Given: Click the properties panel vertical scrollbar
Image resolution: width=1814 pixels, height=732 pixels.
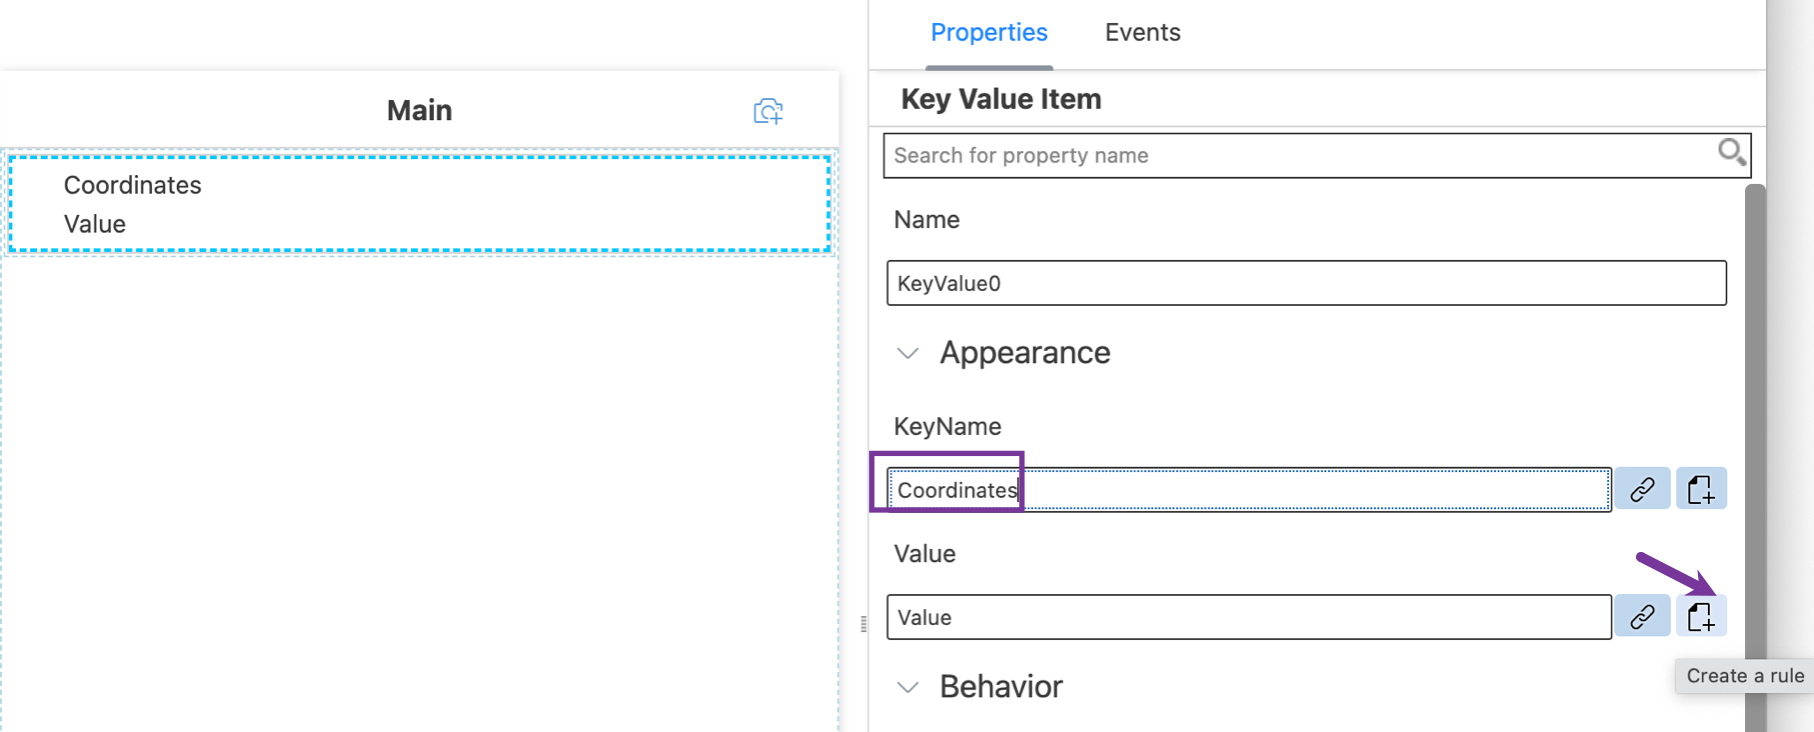Looking at the screenshot, I should [1755, 458].
